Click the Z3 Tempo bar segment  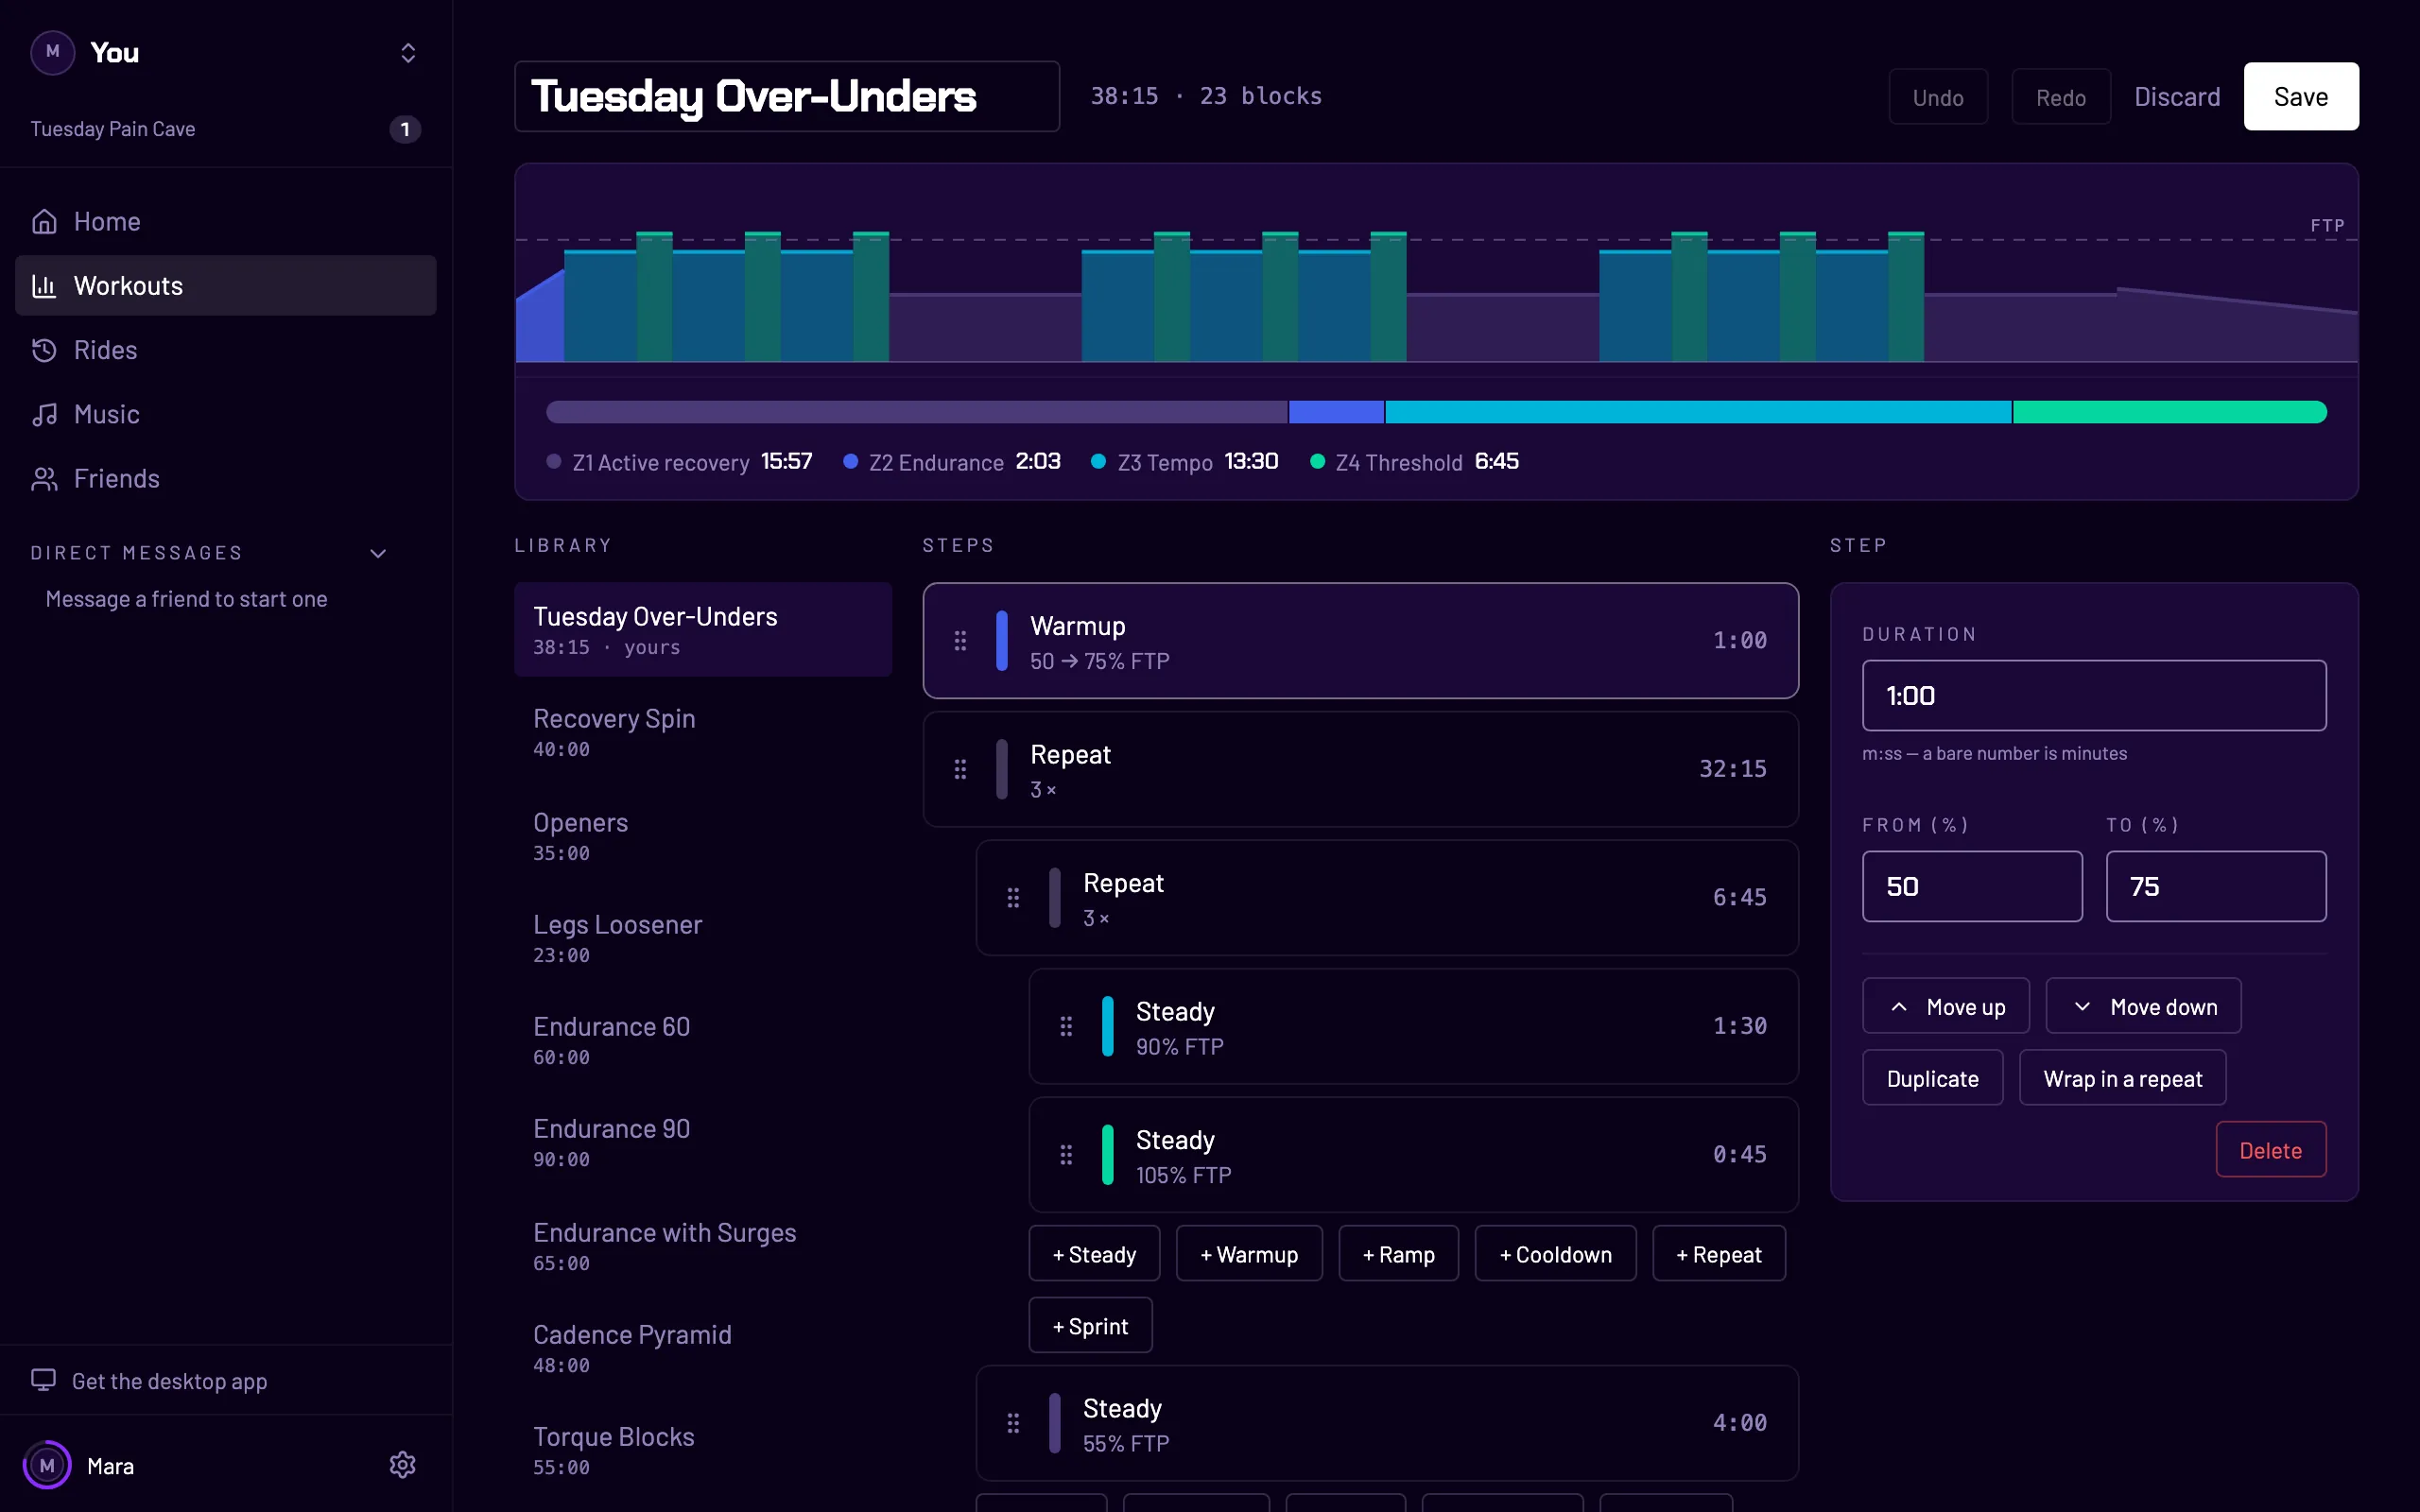click(1698, 412)
